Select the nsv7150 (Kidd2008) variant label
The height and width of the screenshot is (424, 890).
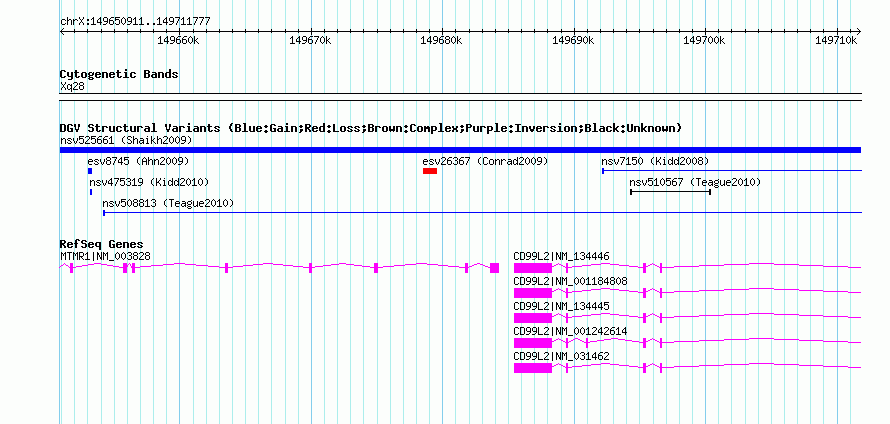[655, 162]
